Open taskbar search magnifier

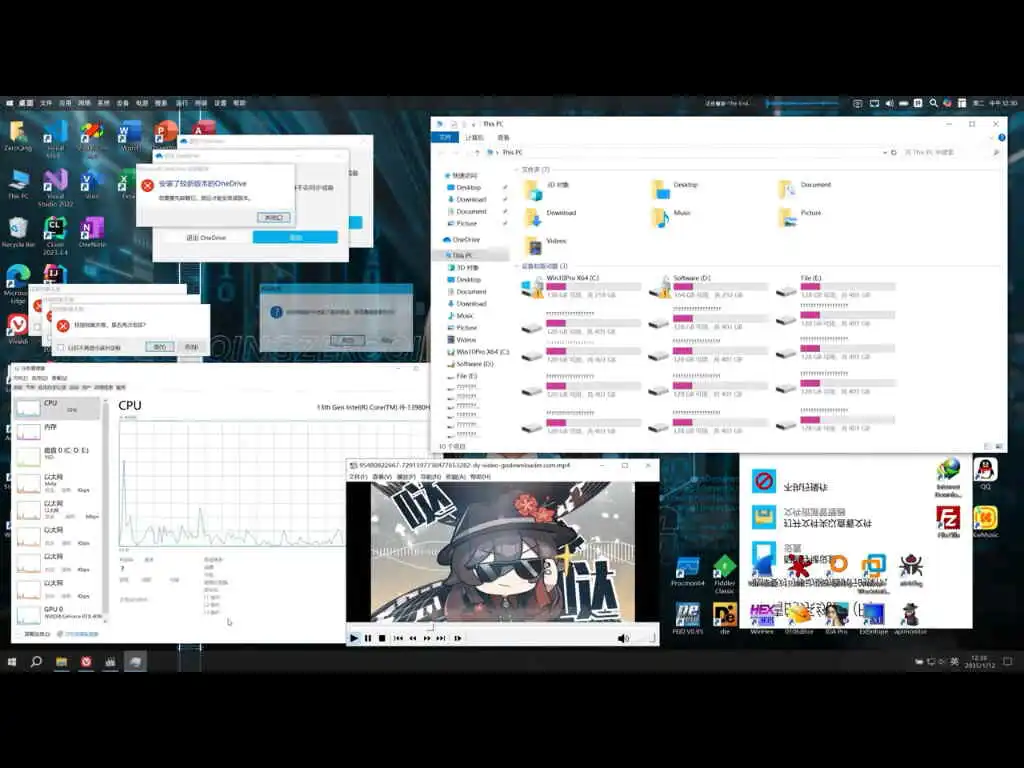36,662
